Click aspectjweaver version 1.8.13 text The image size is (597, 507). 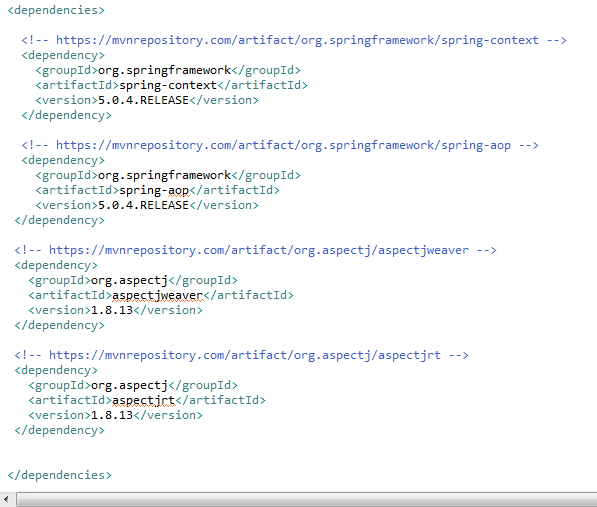pyautogui.click(x=112, y=311)
